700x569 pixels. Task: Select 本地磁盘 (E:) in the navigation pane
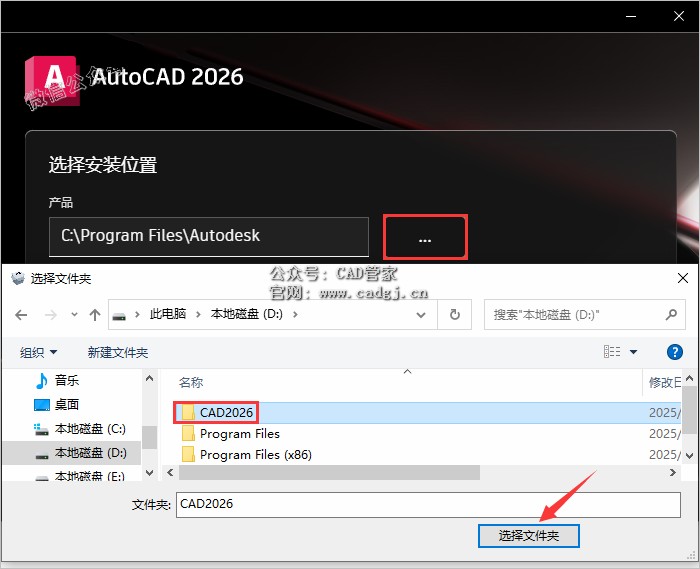click(x=90, y=476)
